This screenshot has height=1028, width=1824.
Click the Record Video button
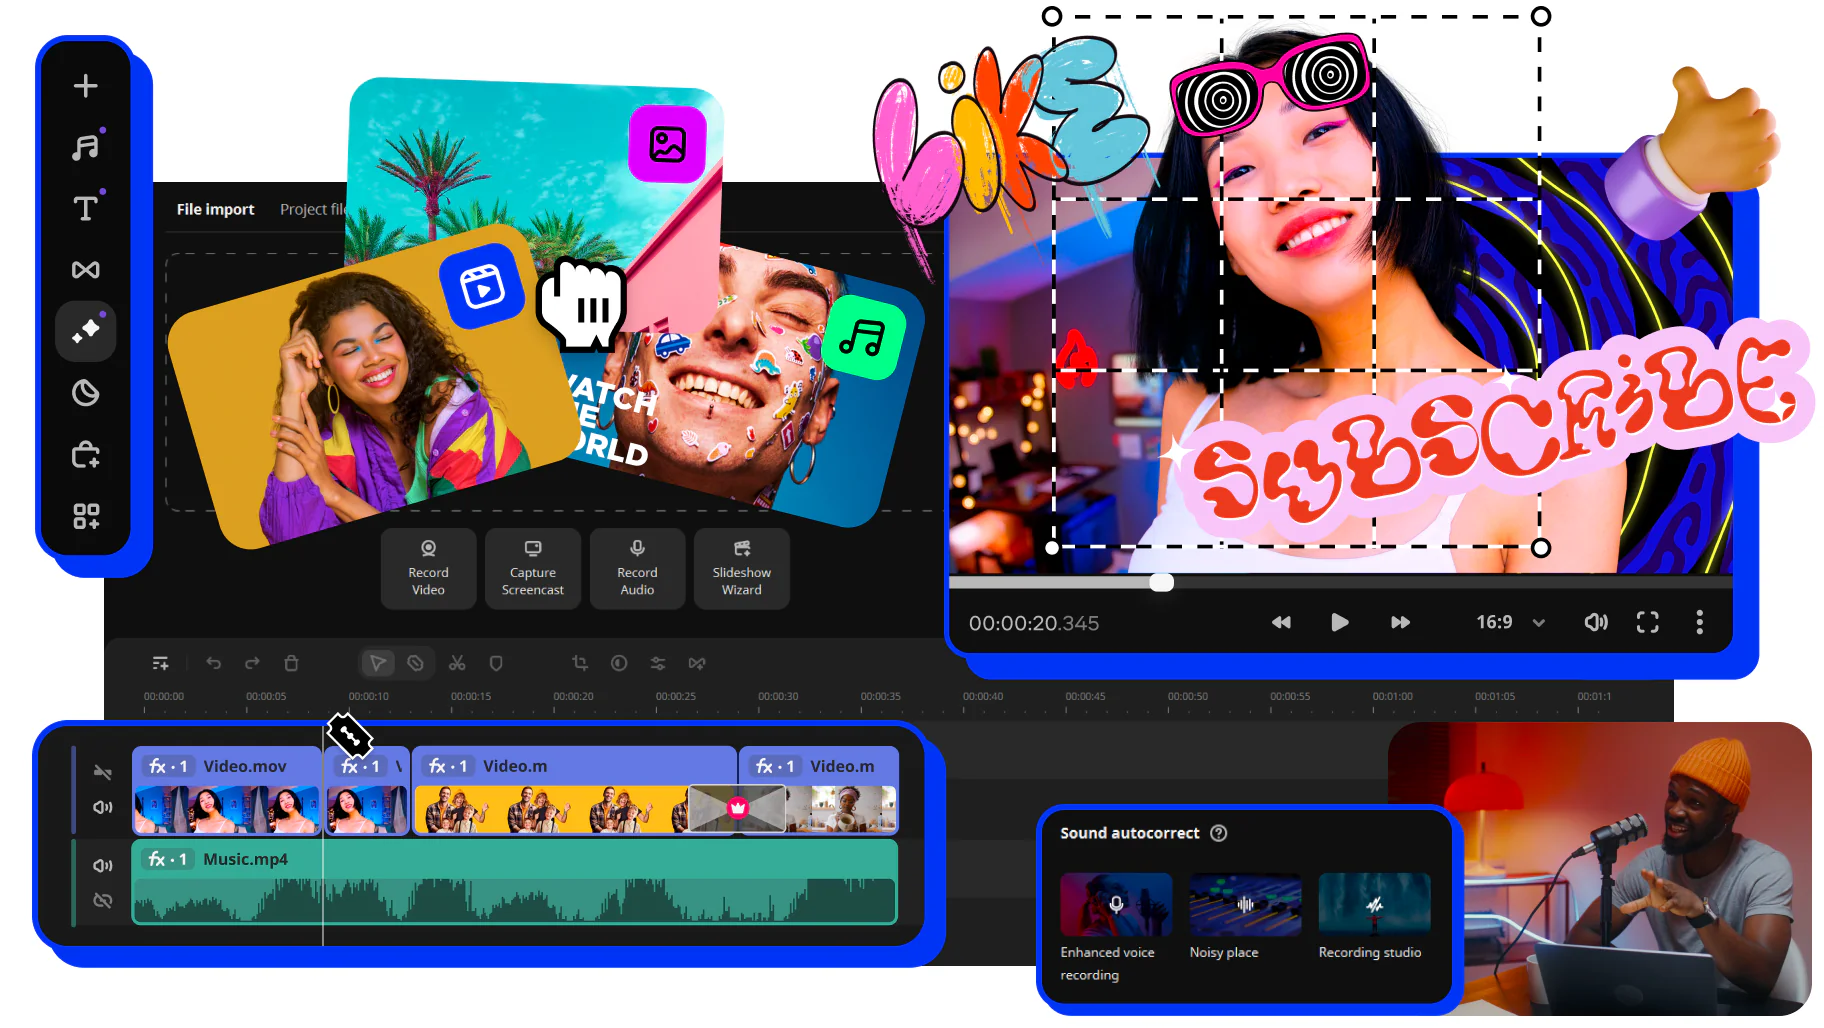[428, 569]
